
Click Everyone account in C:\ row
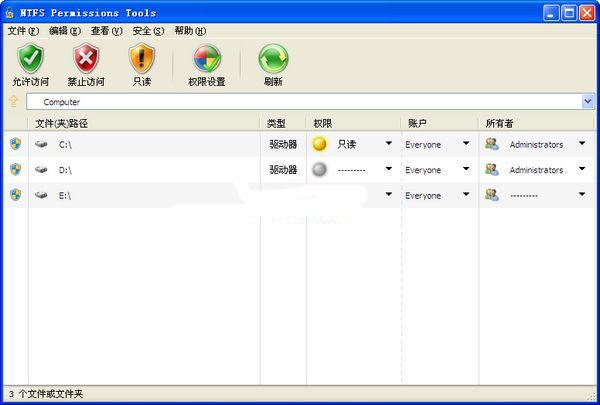[423, 145]
